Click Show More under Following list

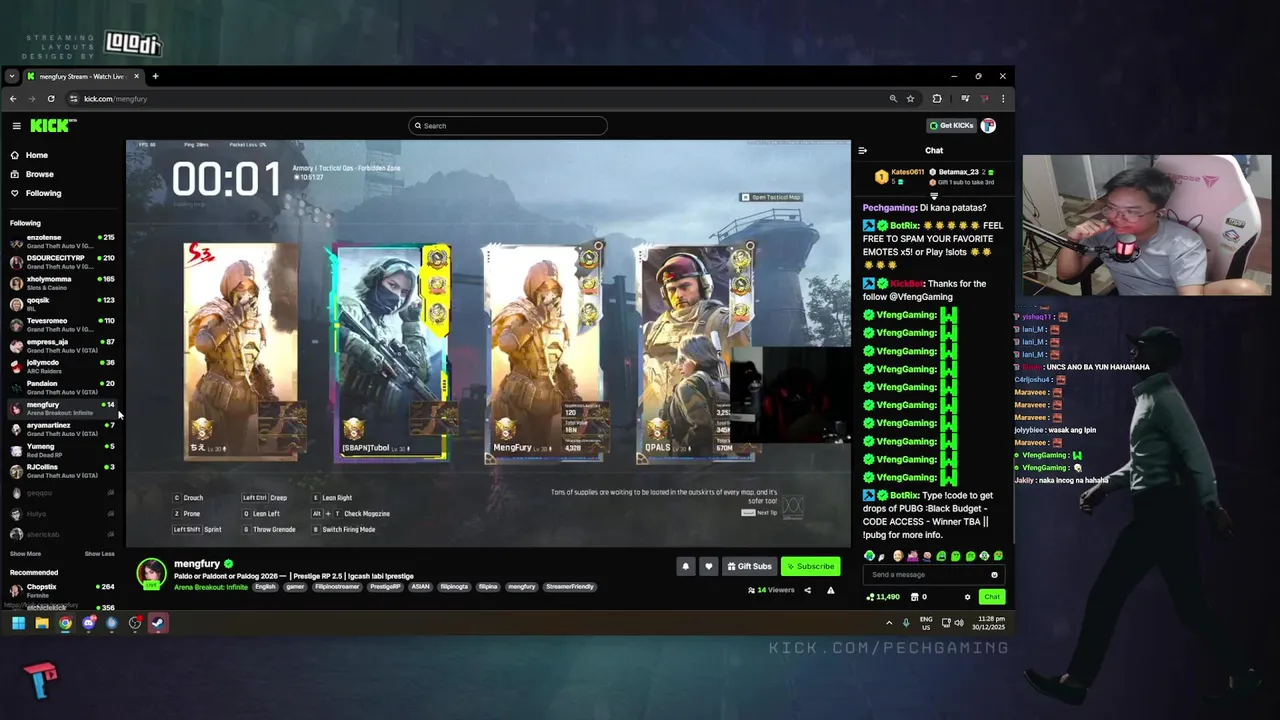[x=25, y=554]
